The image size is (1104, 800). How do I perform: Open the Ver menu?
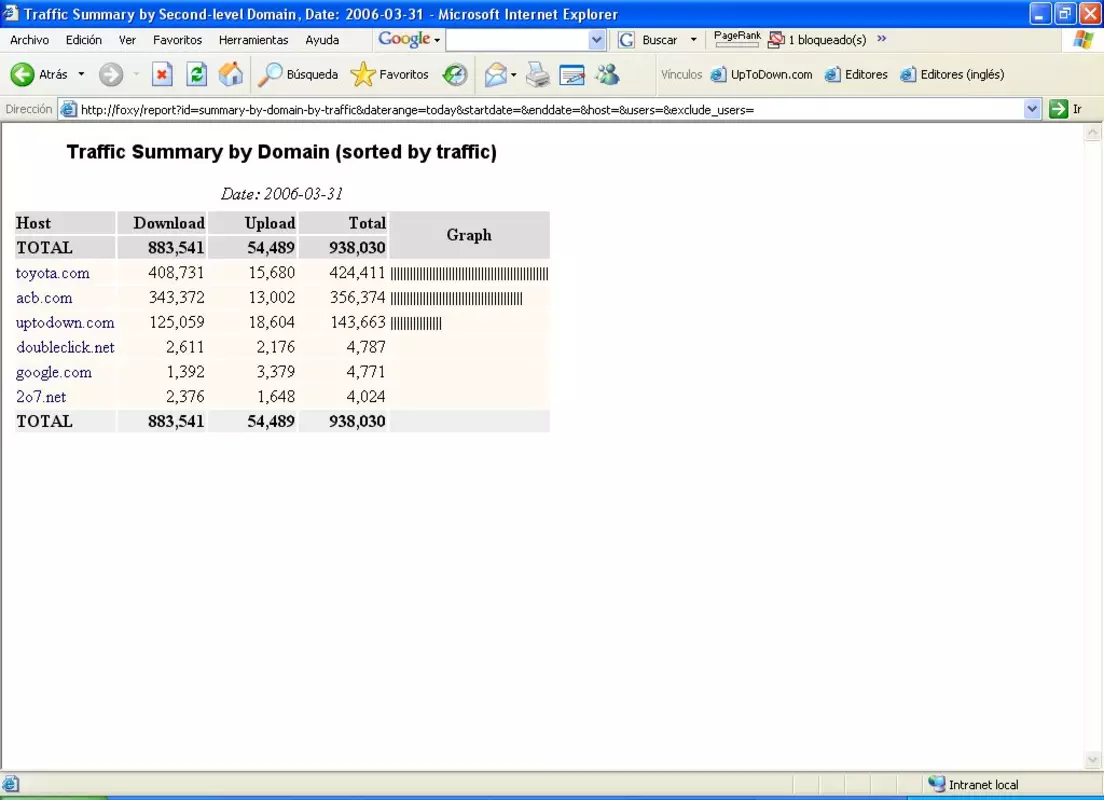(x=127, y=40)
